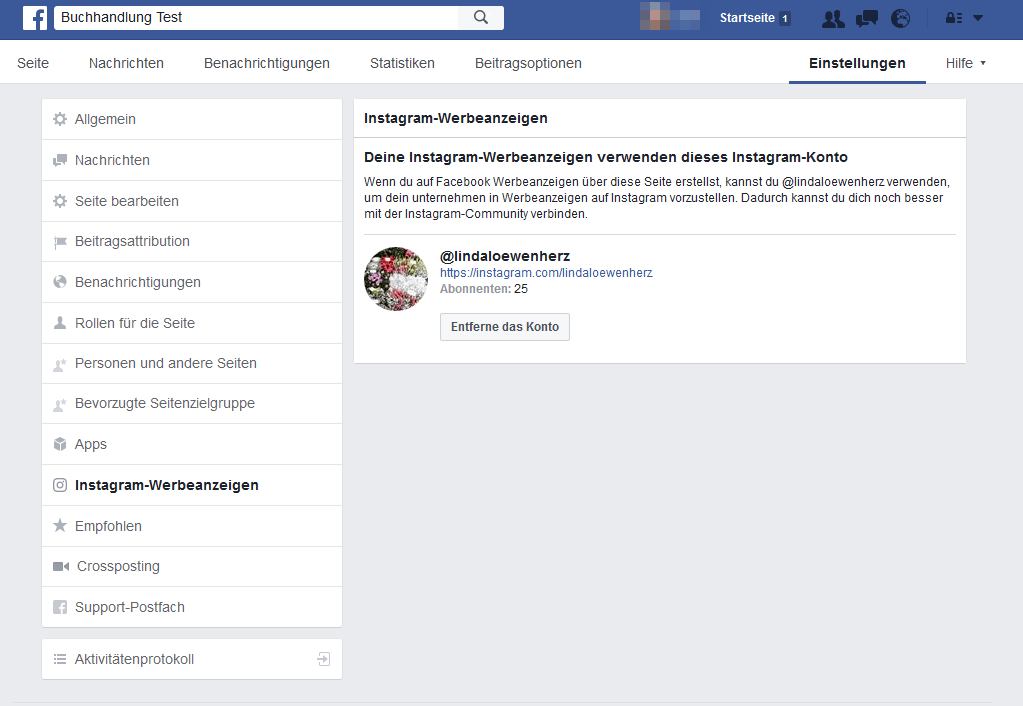Screen dimensions: 1023x706
Task: Expand the account dropdown arrow in header
Action: [978, 18]
